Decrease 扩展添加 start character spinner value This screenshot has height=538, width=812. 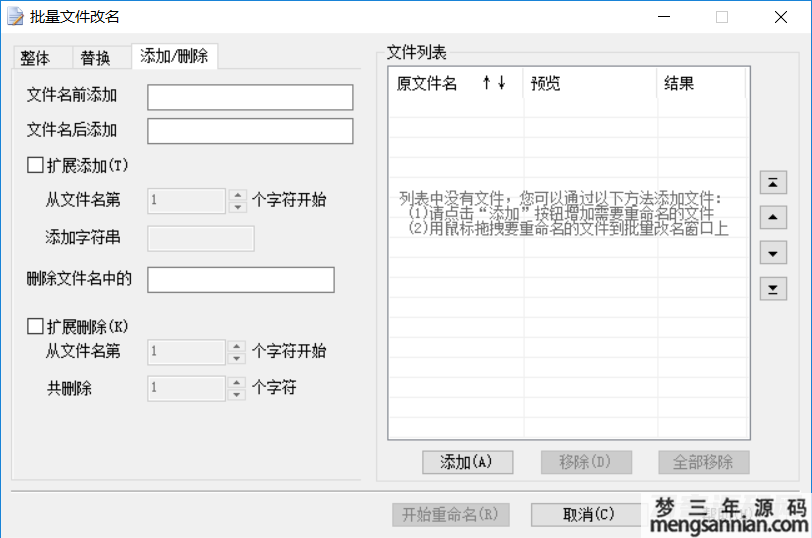(x=238, y=207)
